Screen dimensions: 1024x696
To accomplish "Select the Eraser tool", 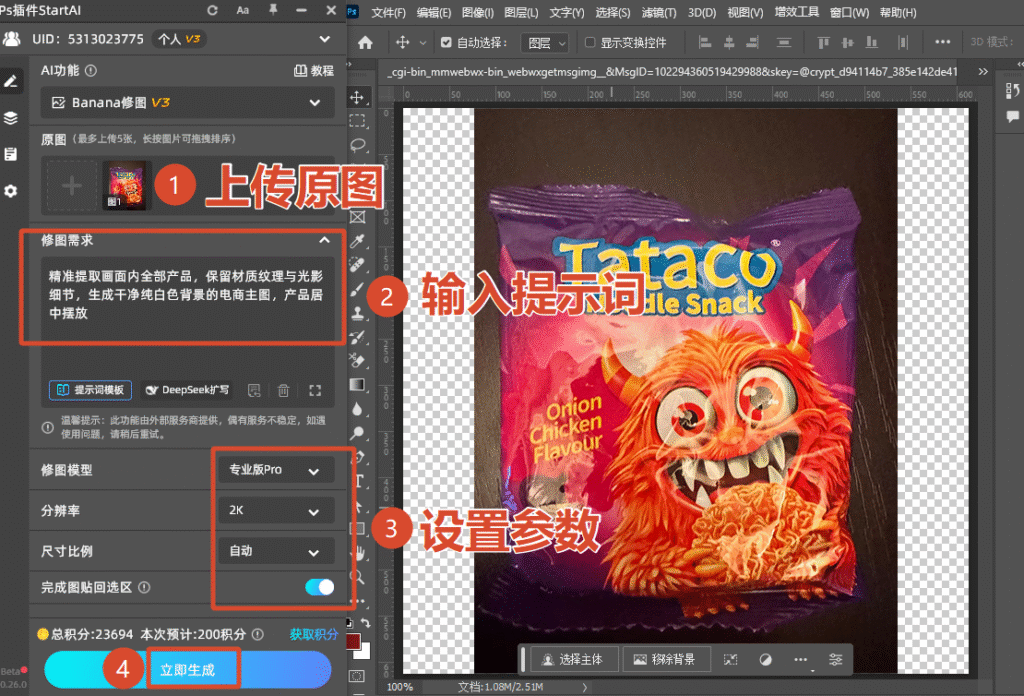I will tap(357, 360).
